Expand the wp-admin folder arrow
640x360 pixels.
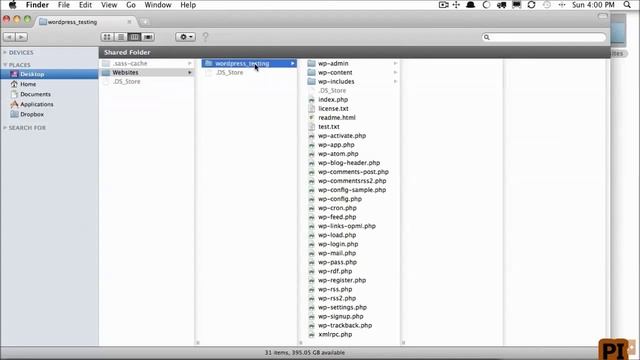coord(395,64)
